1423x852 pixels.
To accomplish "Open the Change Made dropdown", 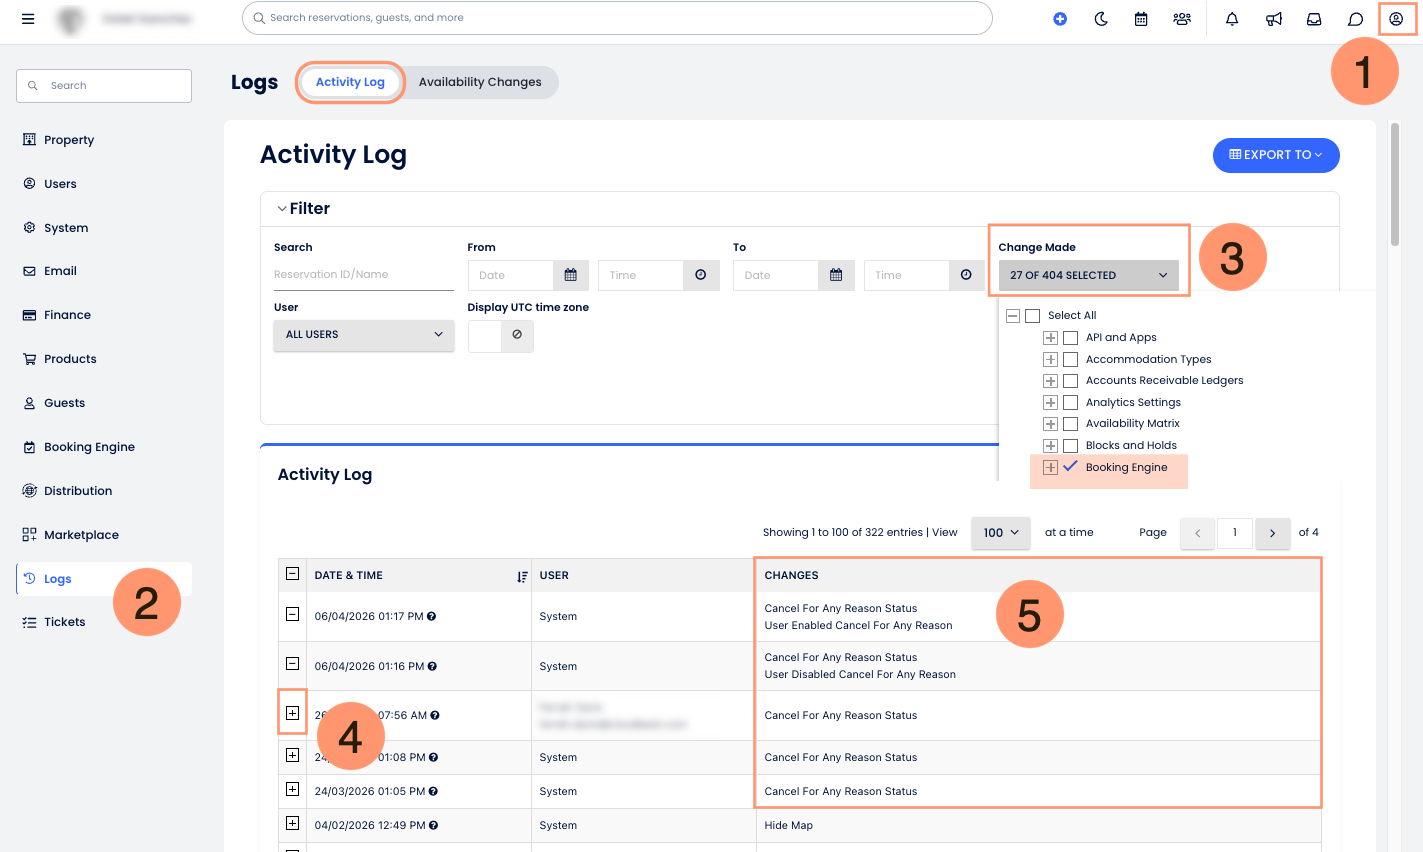I will 1087,275.
